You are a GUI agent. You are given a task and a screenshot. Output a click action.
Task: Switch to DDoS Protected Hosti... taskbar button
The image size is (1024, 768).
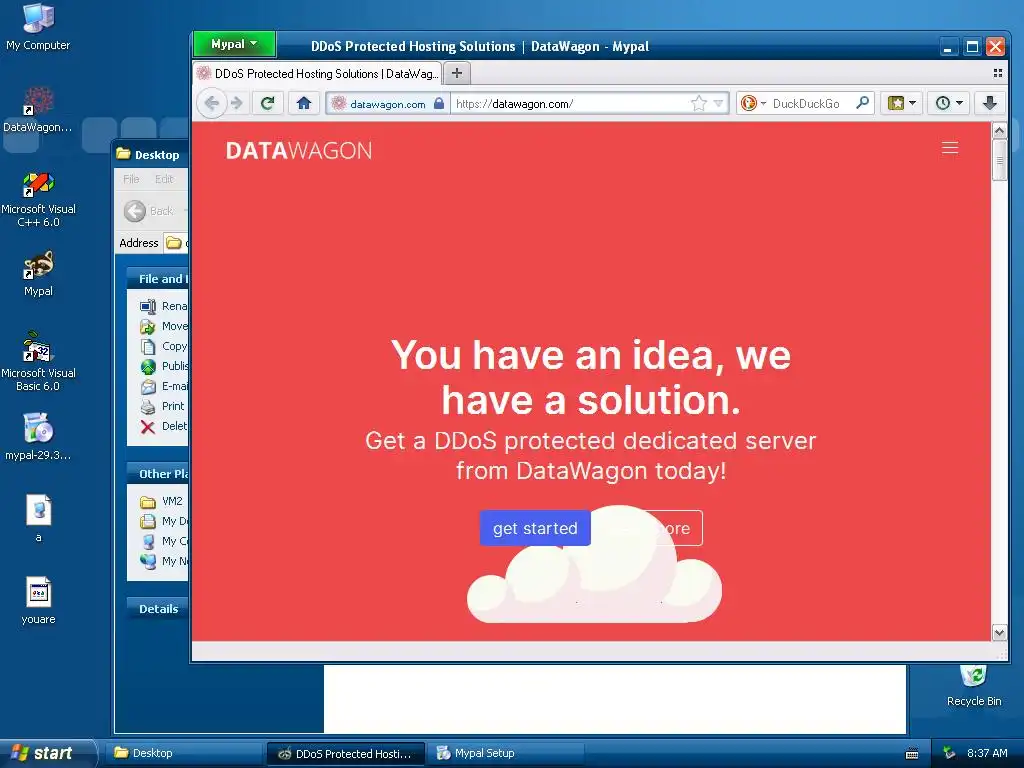345,754
